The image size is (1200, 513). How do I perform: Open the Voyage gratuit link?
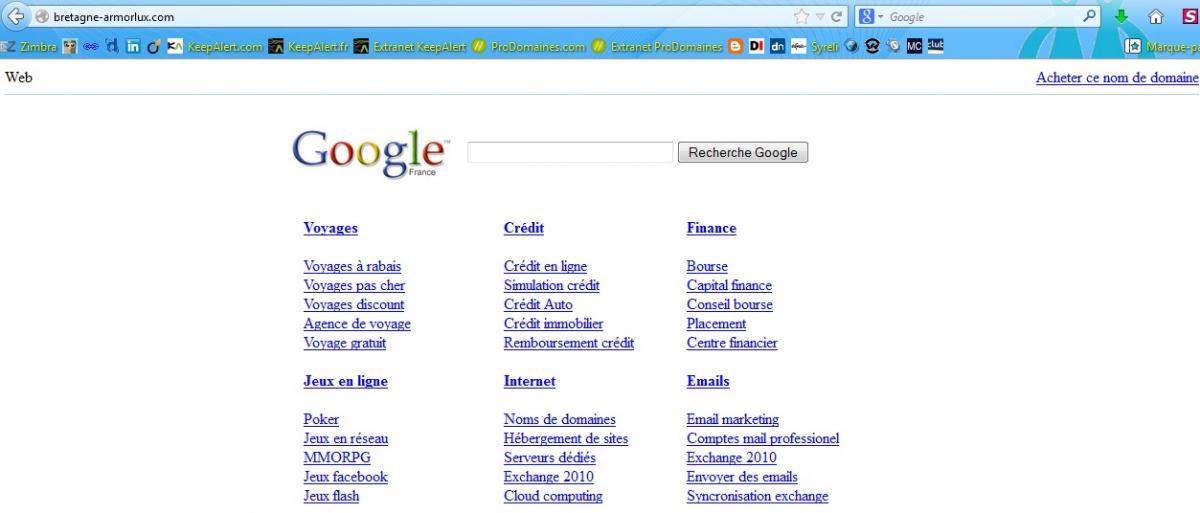(344, 342)
